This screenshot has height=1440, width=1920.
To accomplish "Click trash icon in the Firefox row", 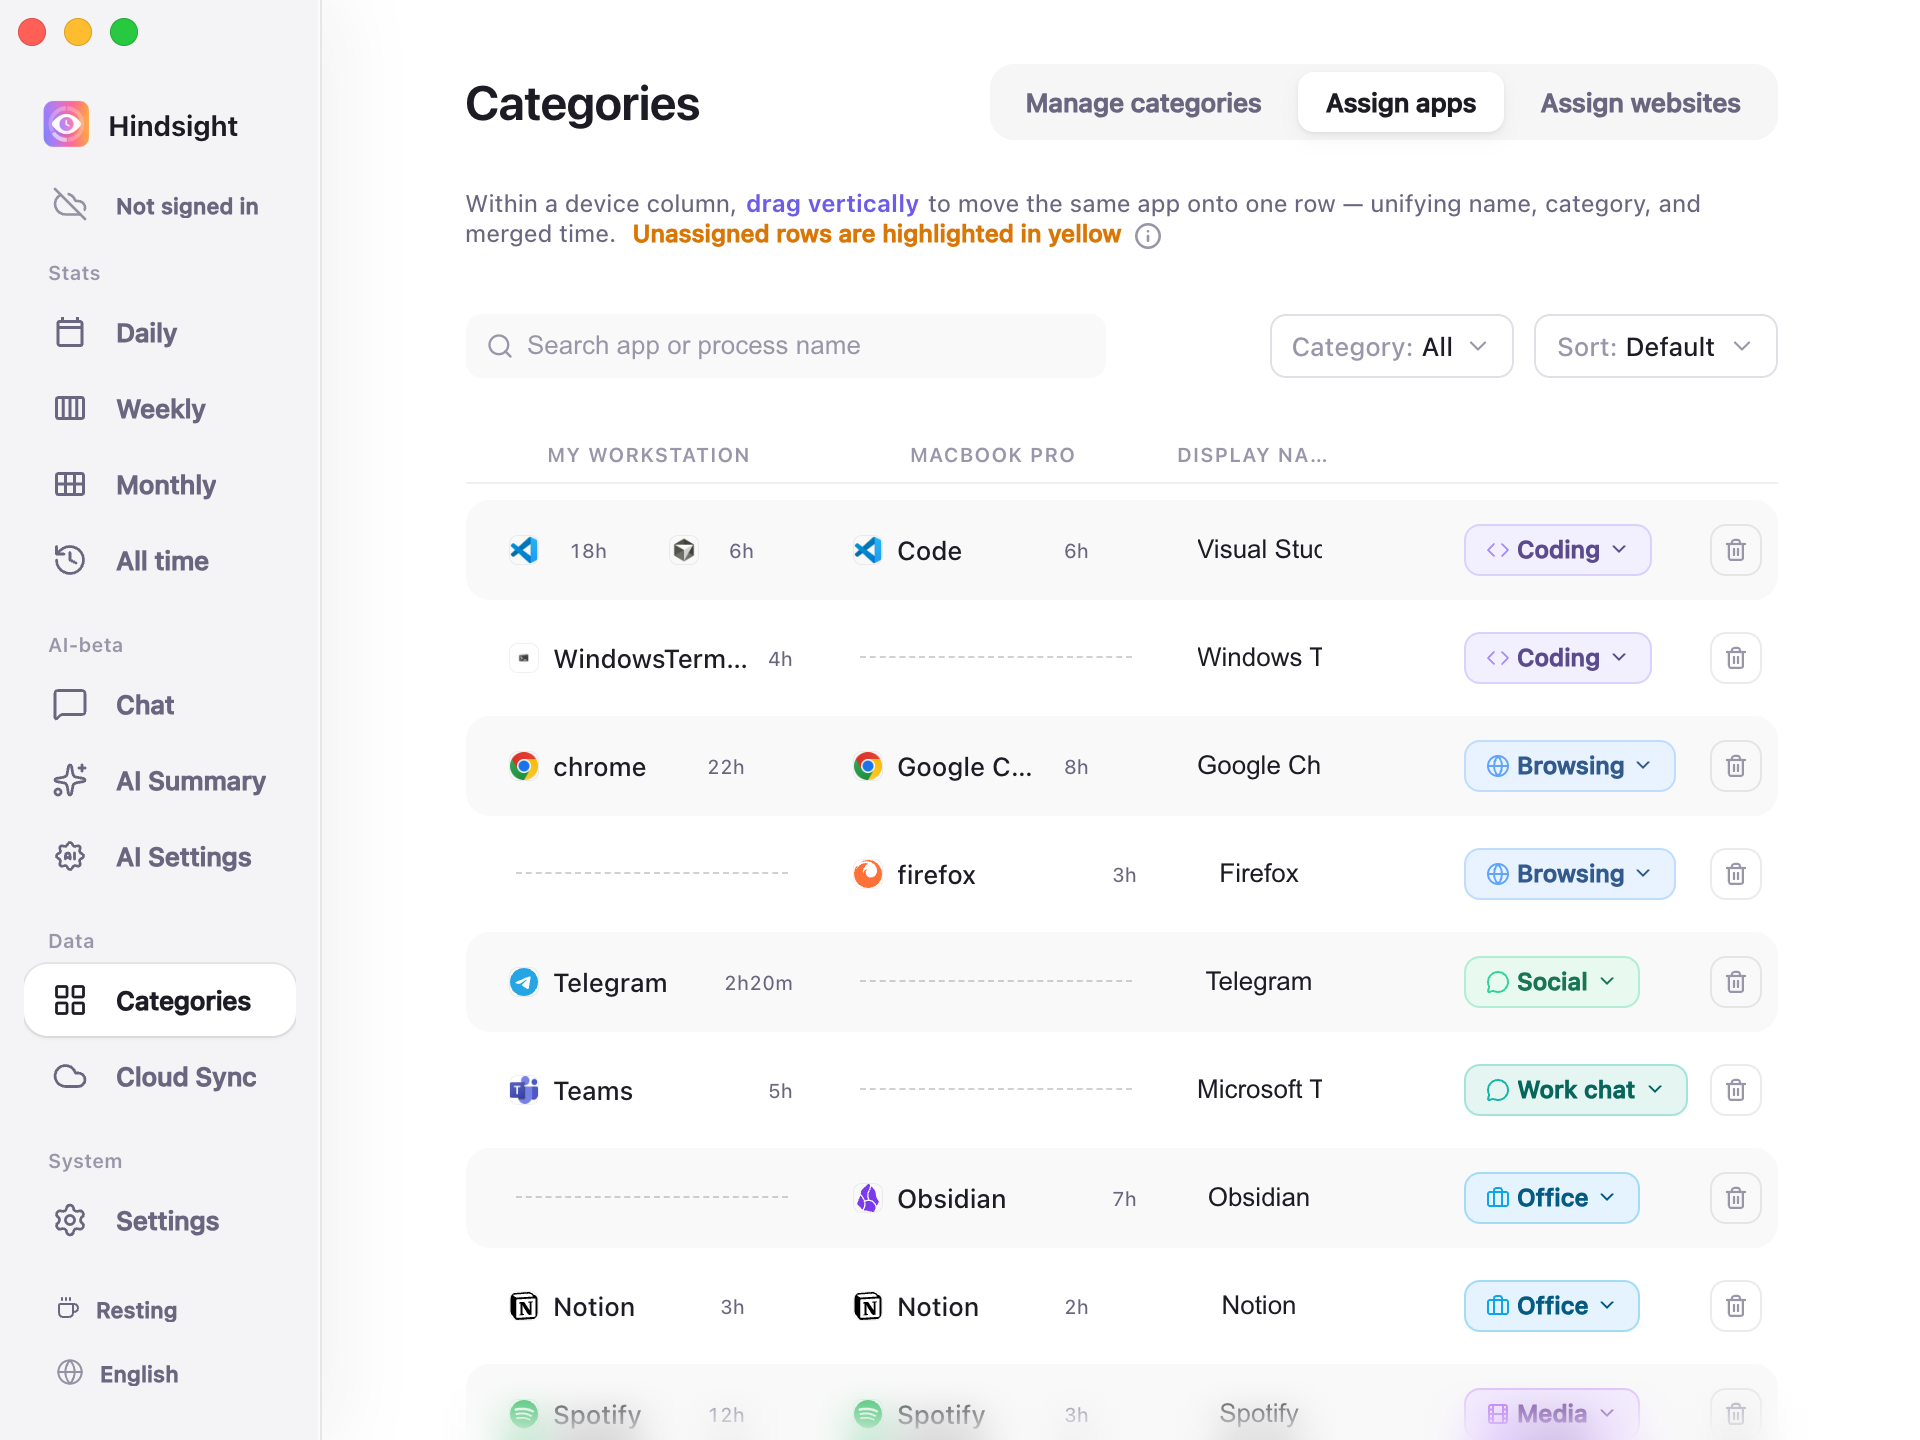I will (x=1735, y=874).
